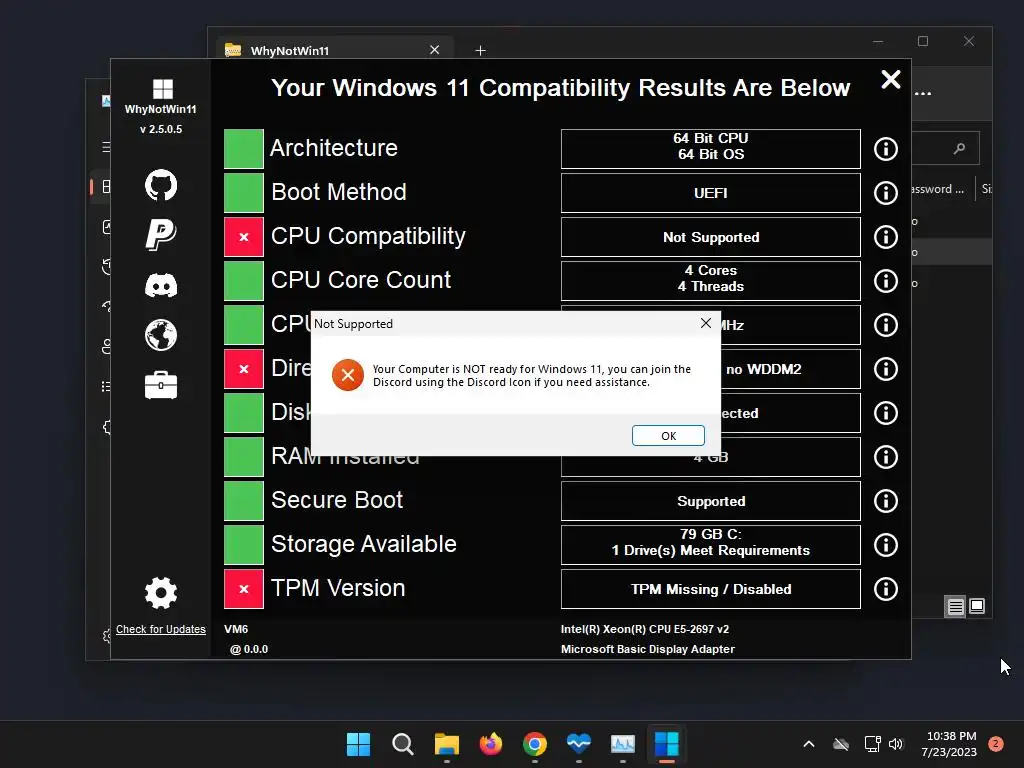This screenshot has height=768, width=1024.
Task: Click the Not Supported CPU result box
Action: pyautogui.click(x=711, y=237)
